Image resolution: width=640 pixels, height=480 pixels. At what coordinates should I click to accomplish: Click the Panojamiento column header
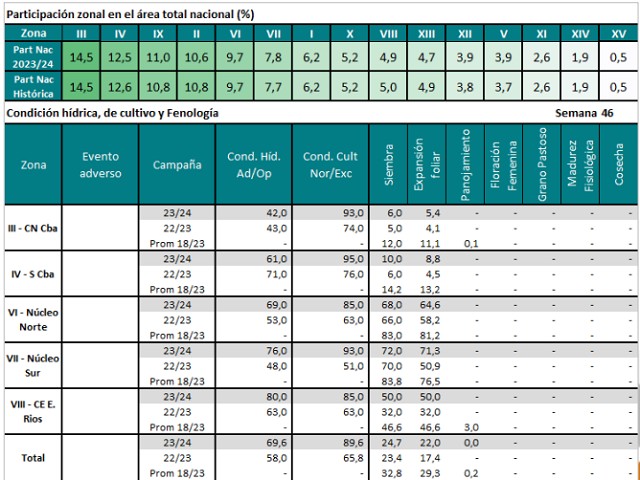(465, 164)
